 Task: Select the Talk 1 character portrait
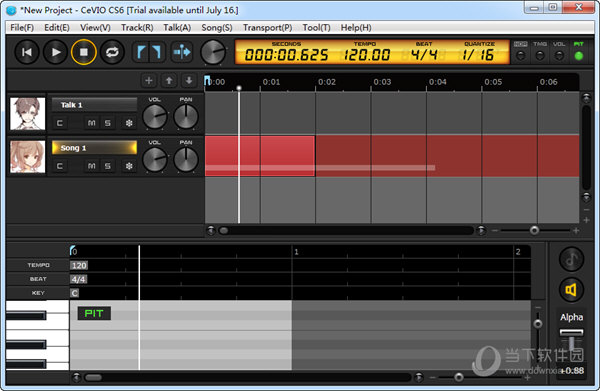(27, 114)
